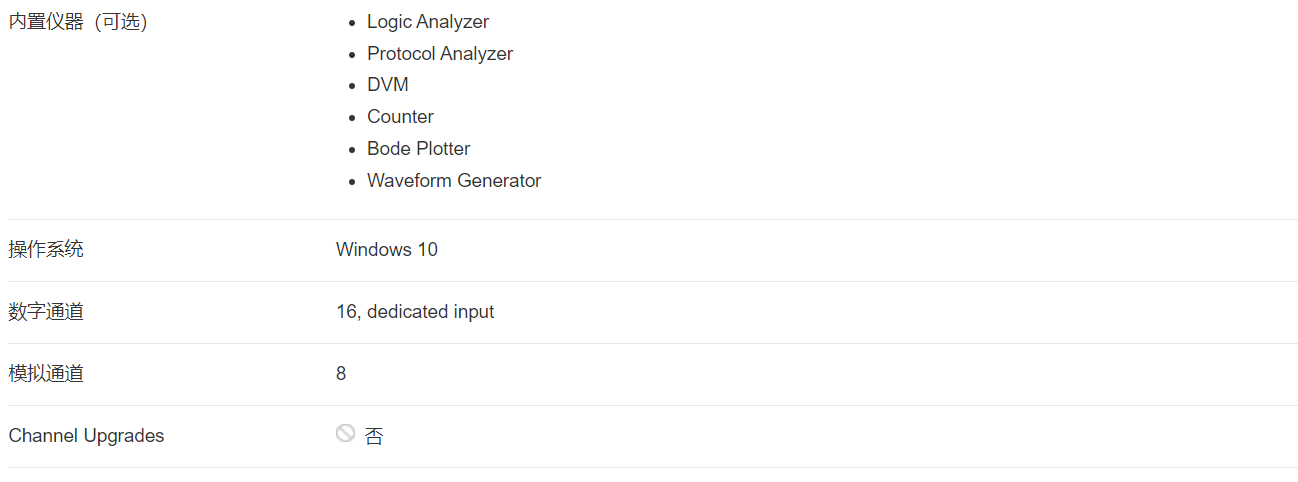1298x482 pixels.
Task: Click the 否 value text
Action: (x=374, y=436)
